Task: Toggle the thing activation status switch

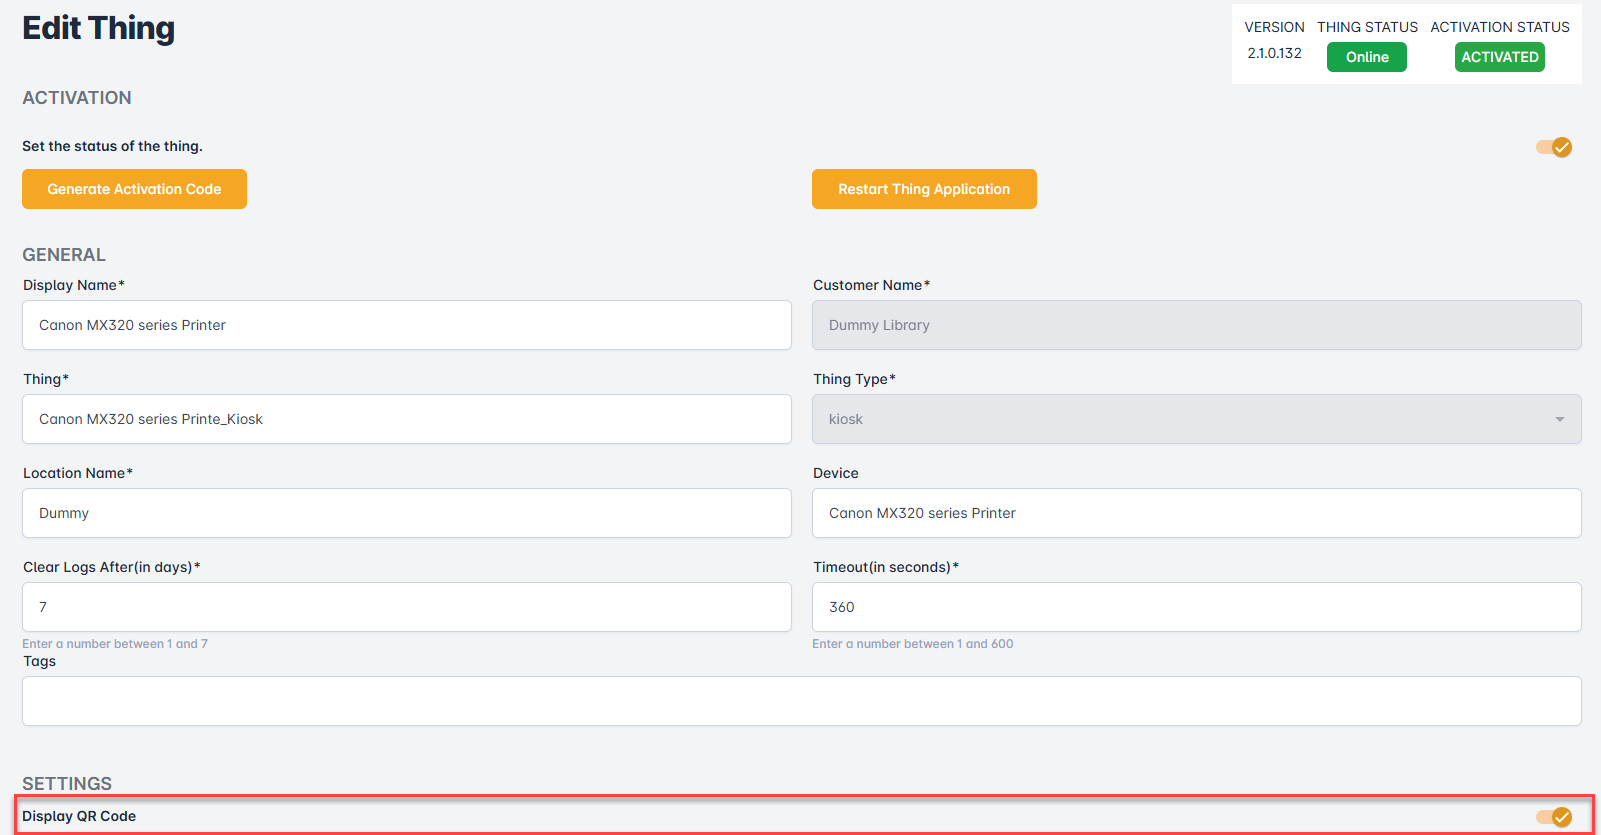Action: [1554, 147]
